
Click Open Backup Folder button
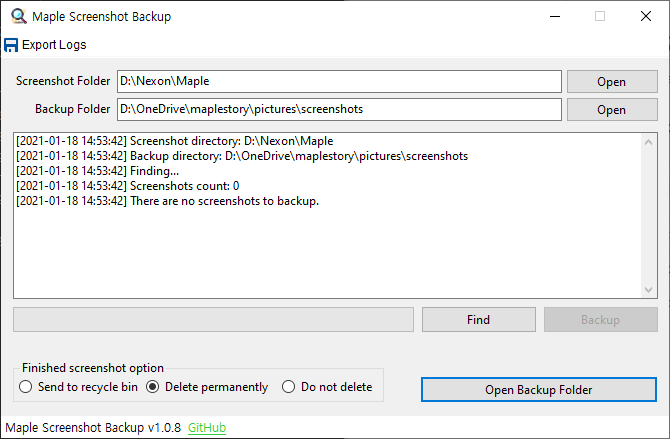click(x=539, y=389)
